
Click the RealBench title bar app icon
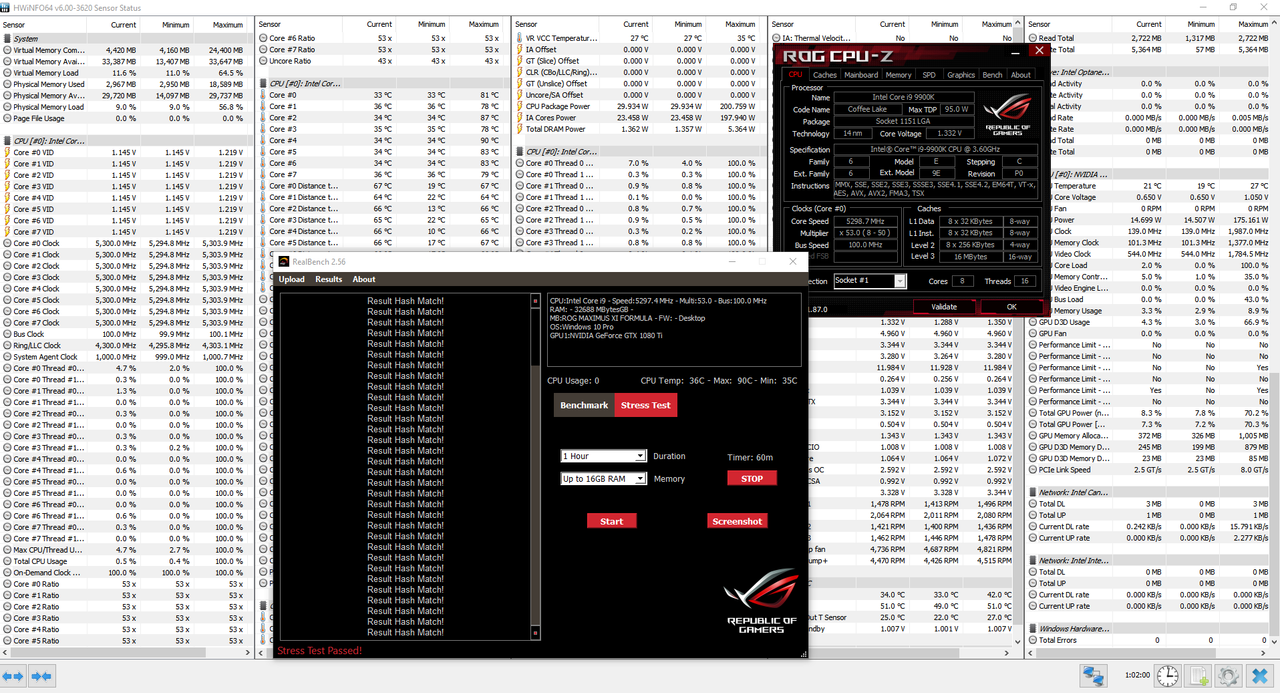pyautogui.click(x=284, y=262)
